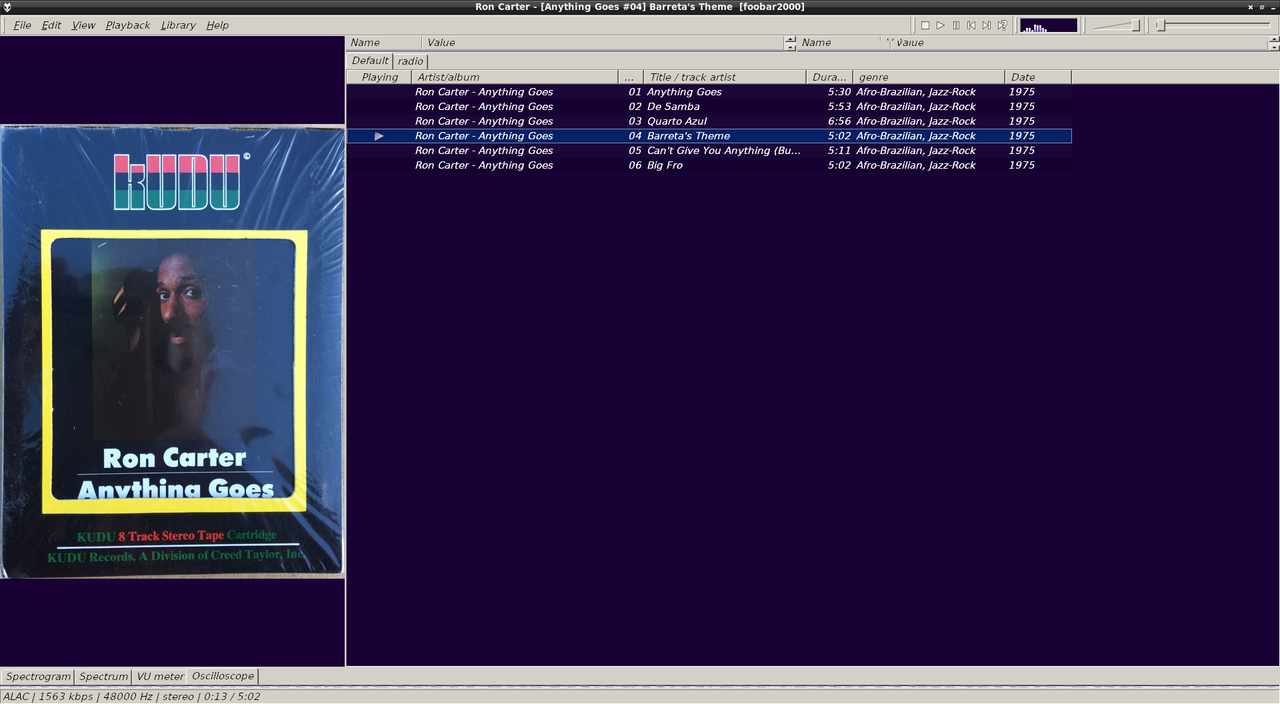Open the Help menu
The height and width of the screenshot is (704, 1280).
[217, 25]
